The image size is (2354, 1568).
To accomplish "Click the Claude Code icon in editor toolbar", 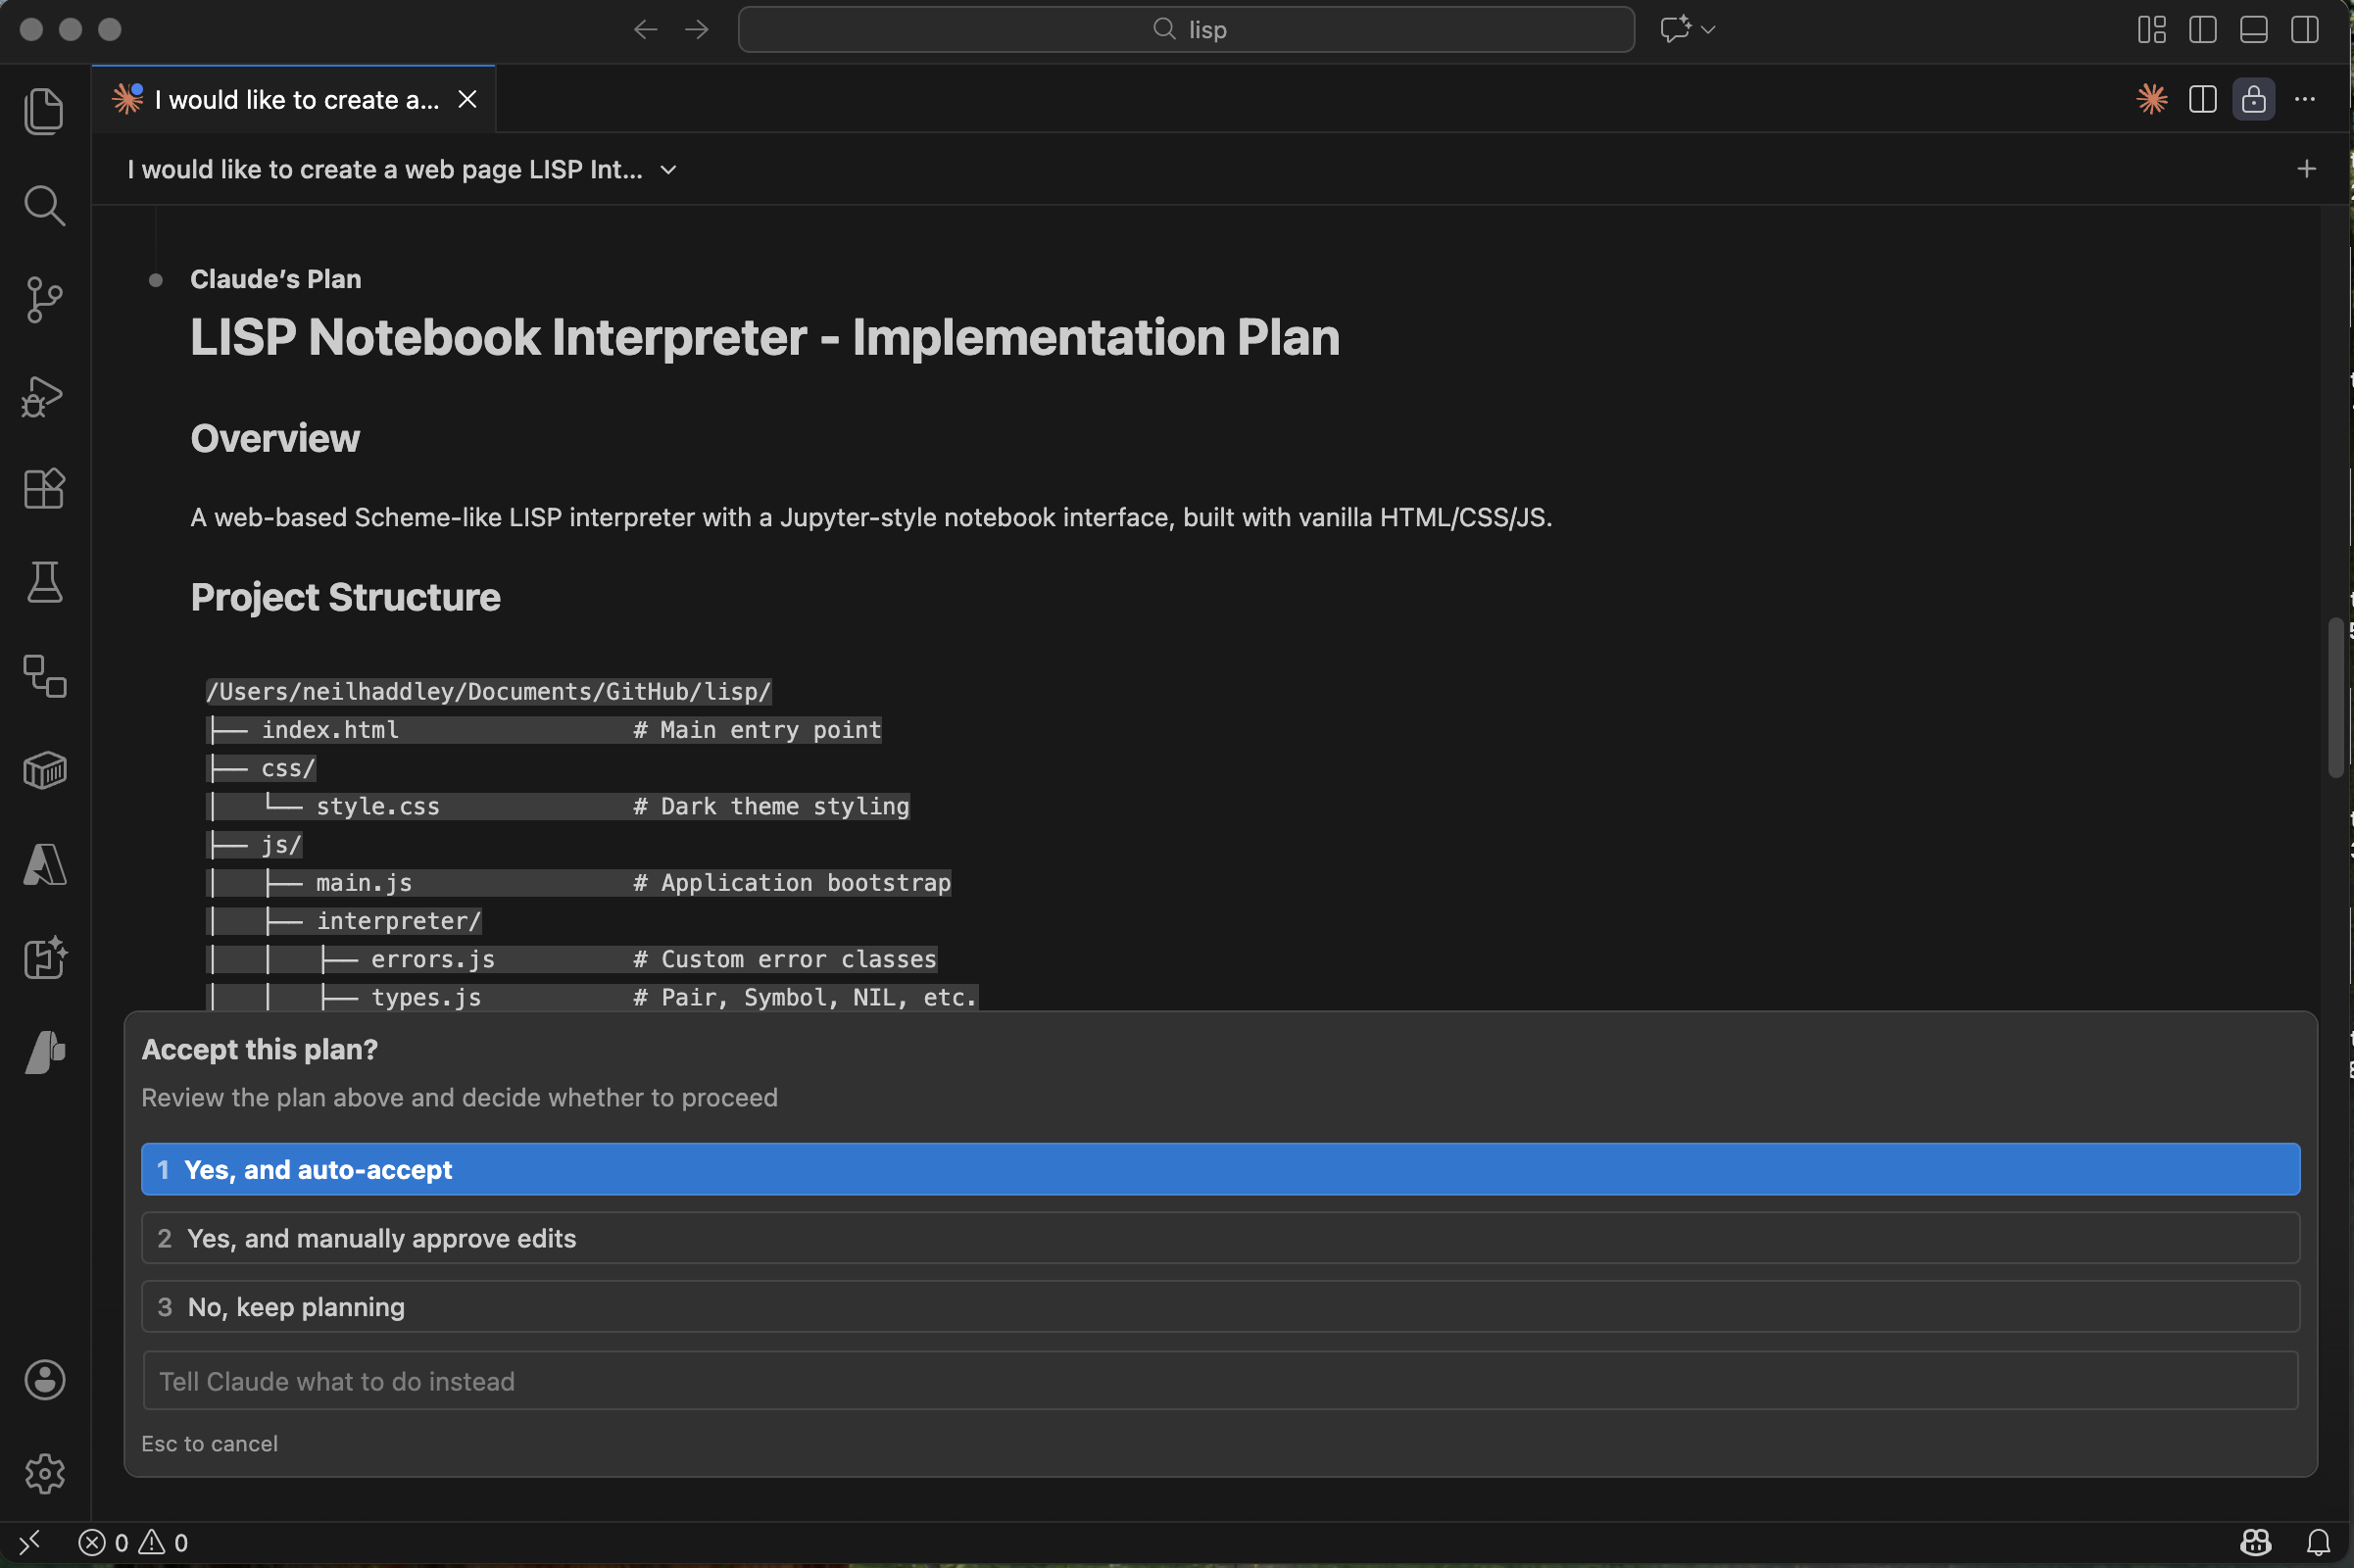I will point(2152,99).
